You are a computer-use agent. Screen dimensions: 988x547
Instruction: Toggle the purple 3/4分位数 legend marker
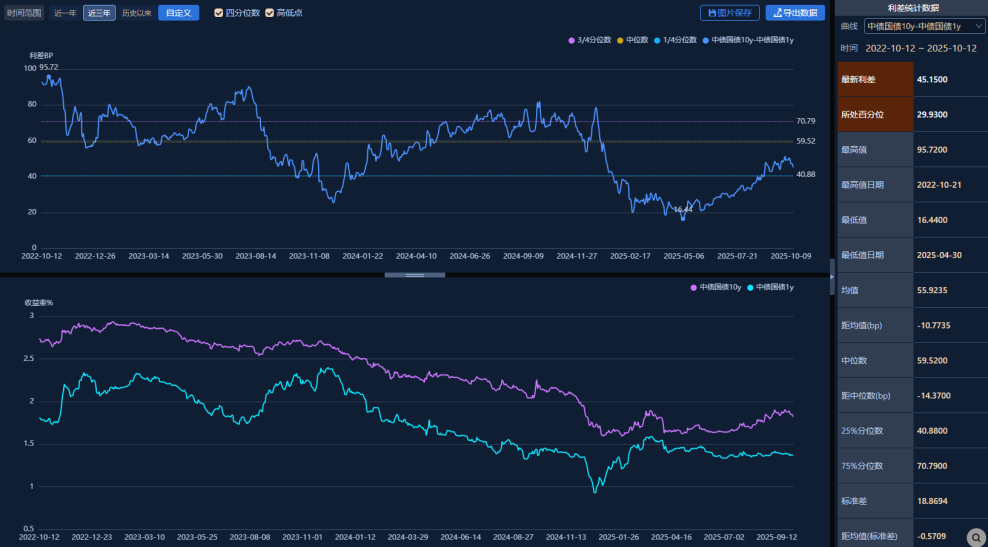click(x=572, y=40)
